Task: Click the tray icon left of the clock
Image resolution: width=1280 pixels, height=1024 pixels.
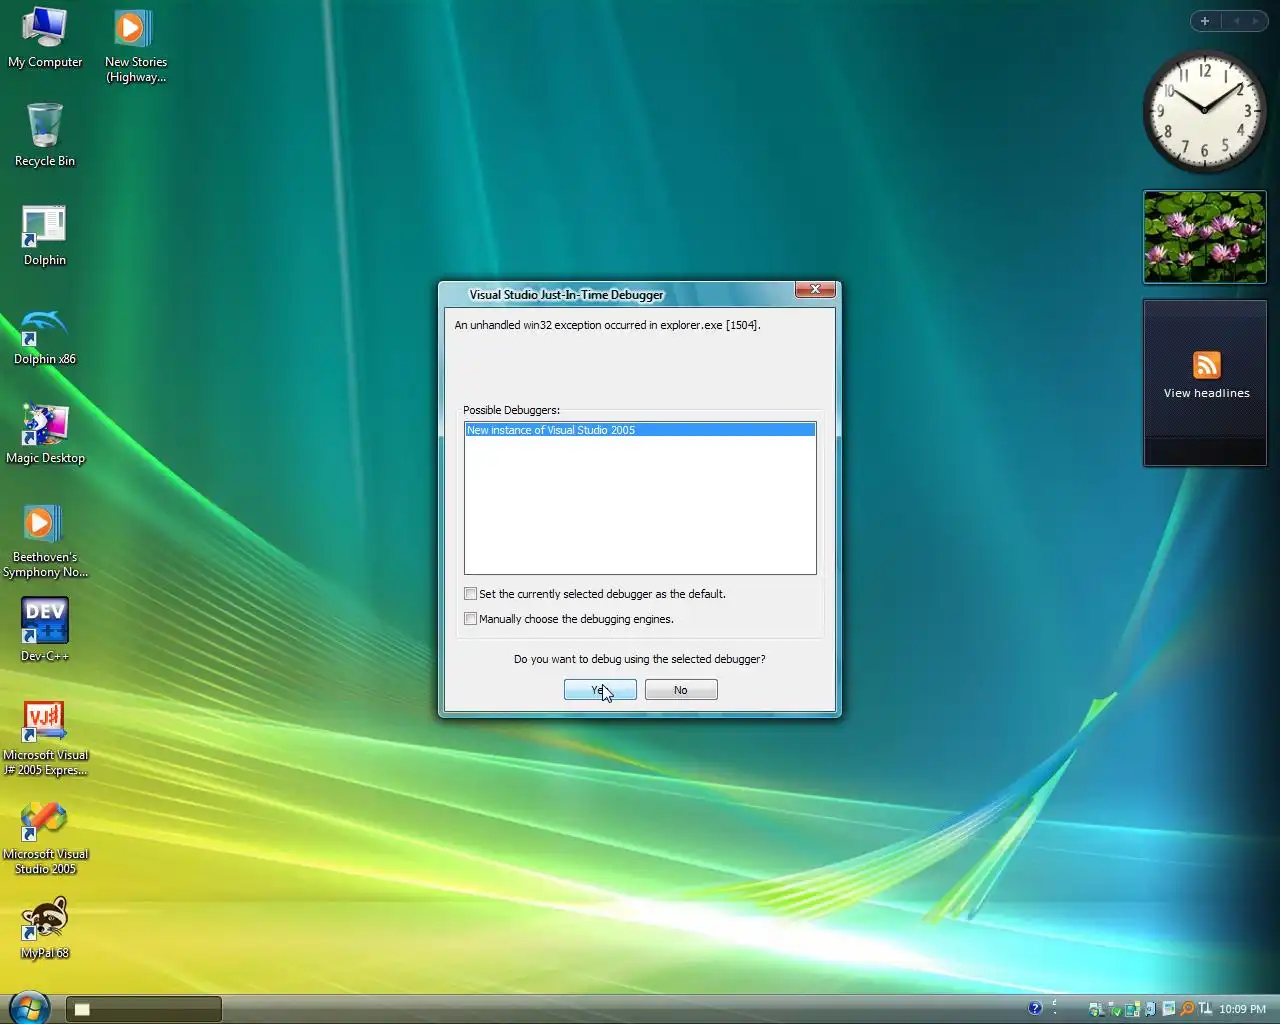Action: click(1205, 1009)
